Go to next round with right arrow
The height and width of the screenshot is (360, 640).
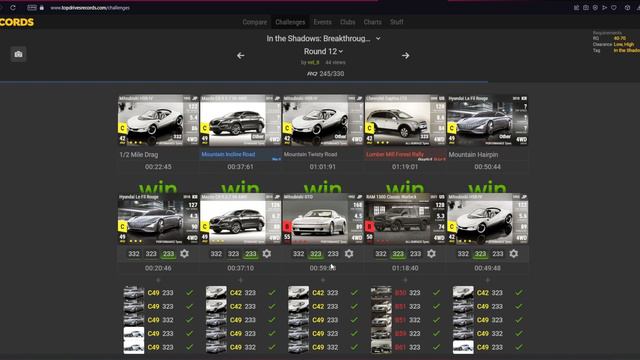[405, 56]
